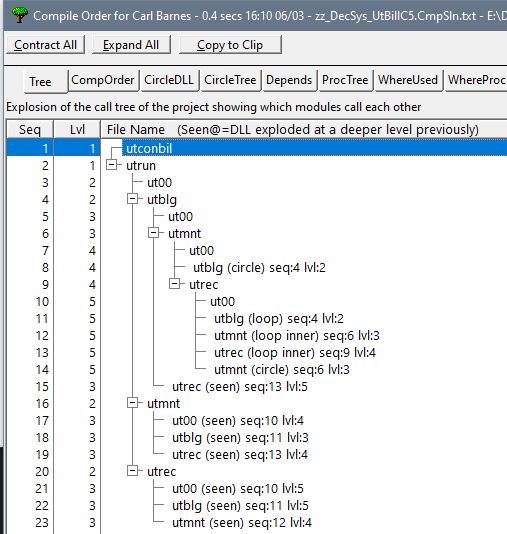Select ut00 at seq 3
Viewport: 507px width, 534px height.
[159, 183]
